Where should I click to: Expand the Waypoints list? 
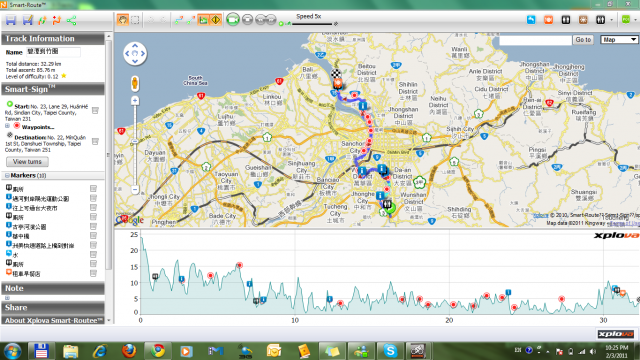pos(7,126)
